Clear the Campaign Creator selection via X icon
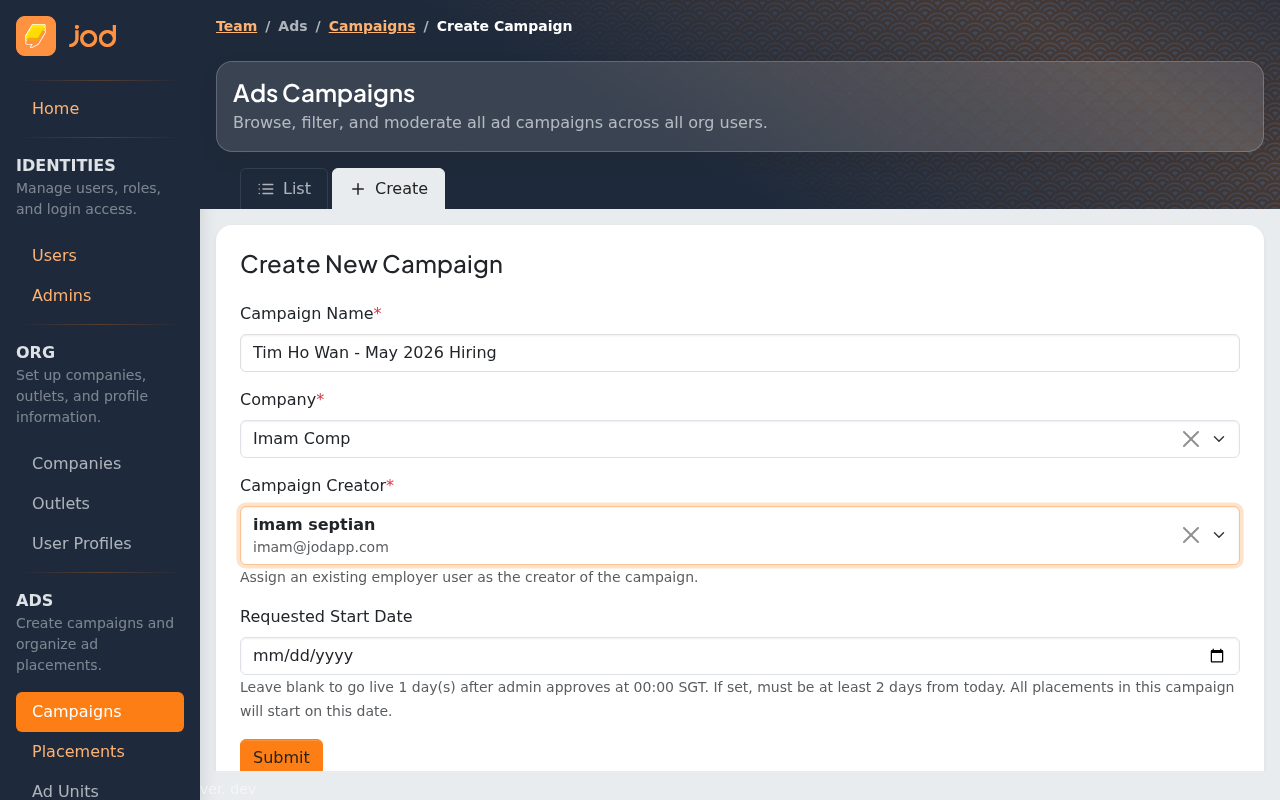Viewport: 1280px width, 800px height. click(1189, 535)
